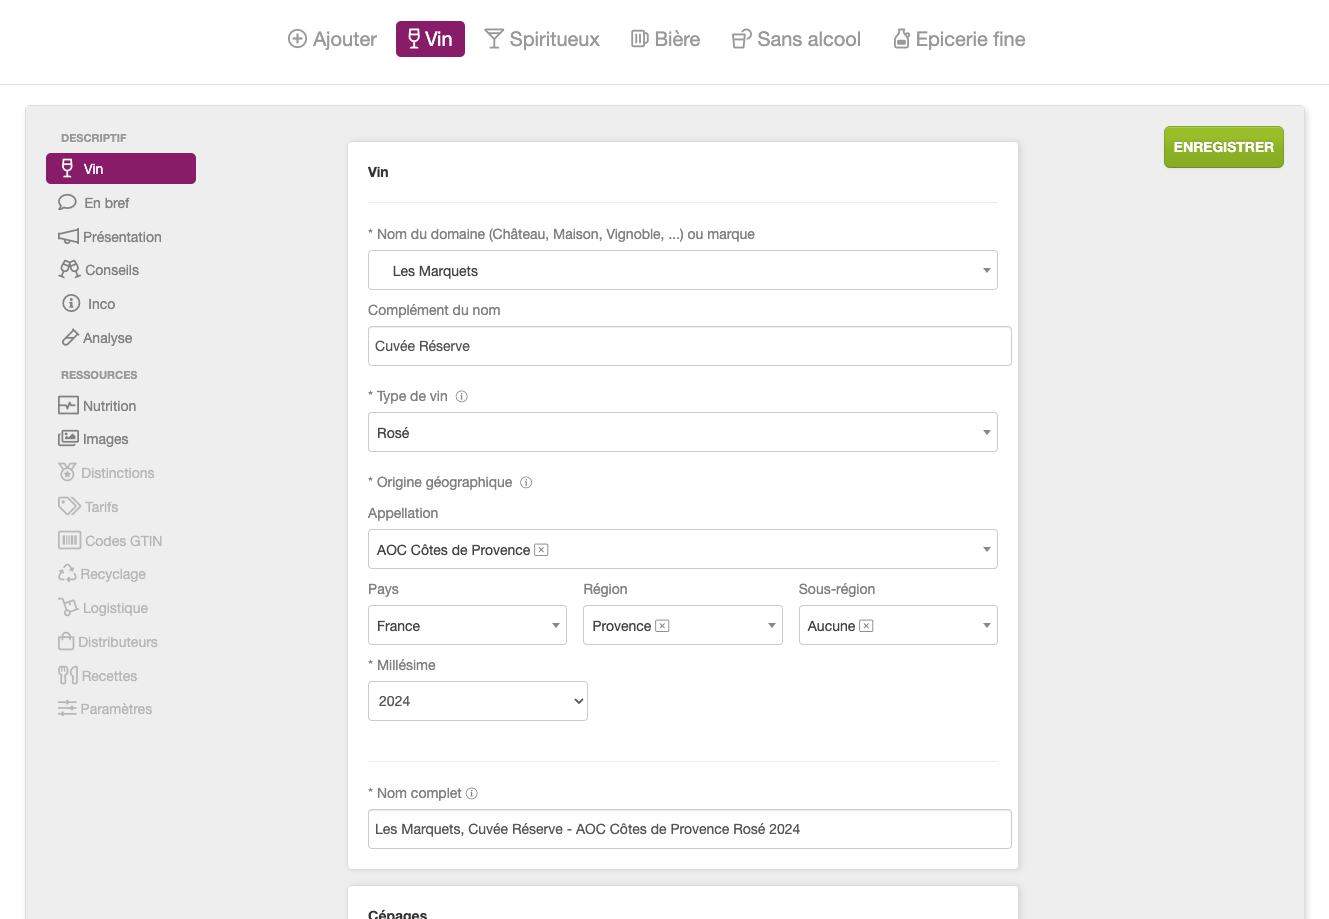Clear the Aucune sous-région selection

coord(867,626)
